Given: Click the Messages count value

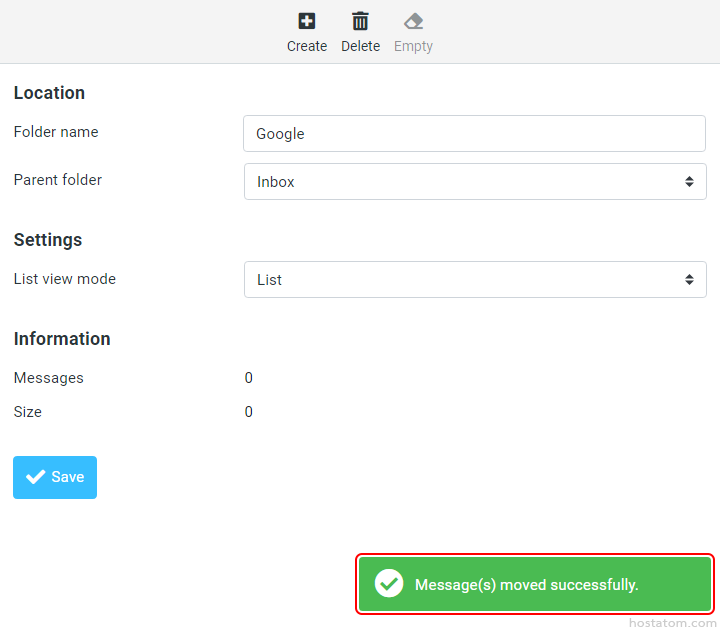Looking at the screenshot, I should point(249,378).
